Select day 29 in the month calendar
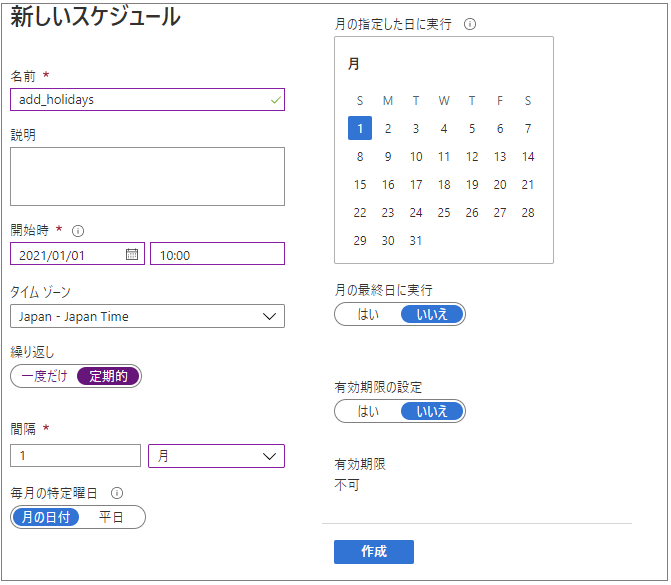Screen dimensions: 671x585 tap(360, 241)
